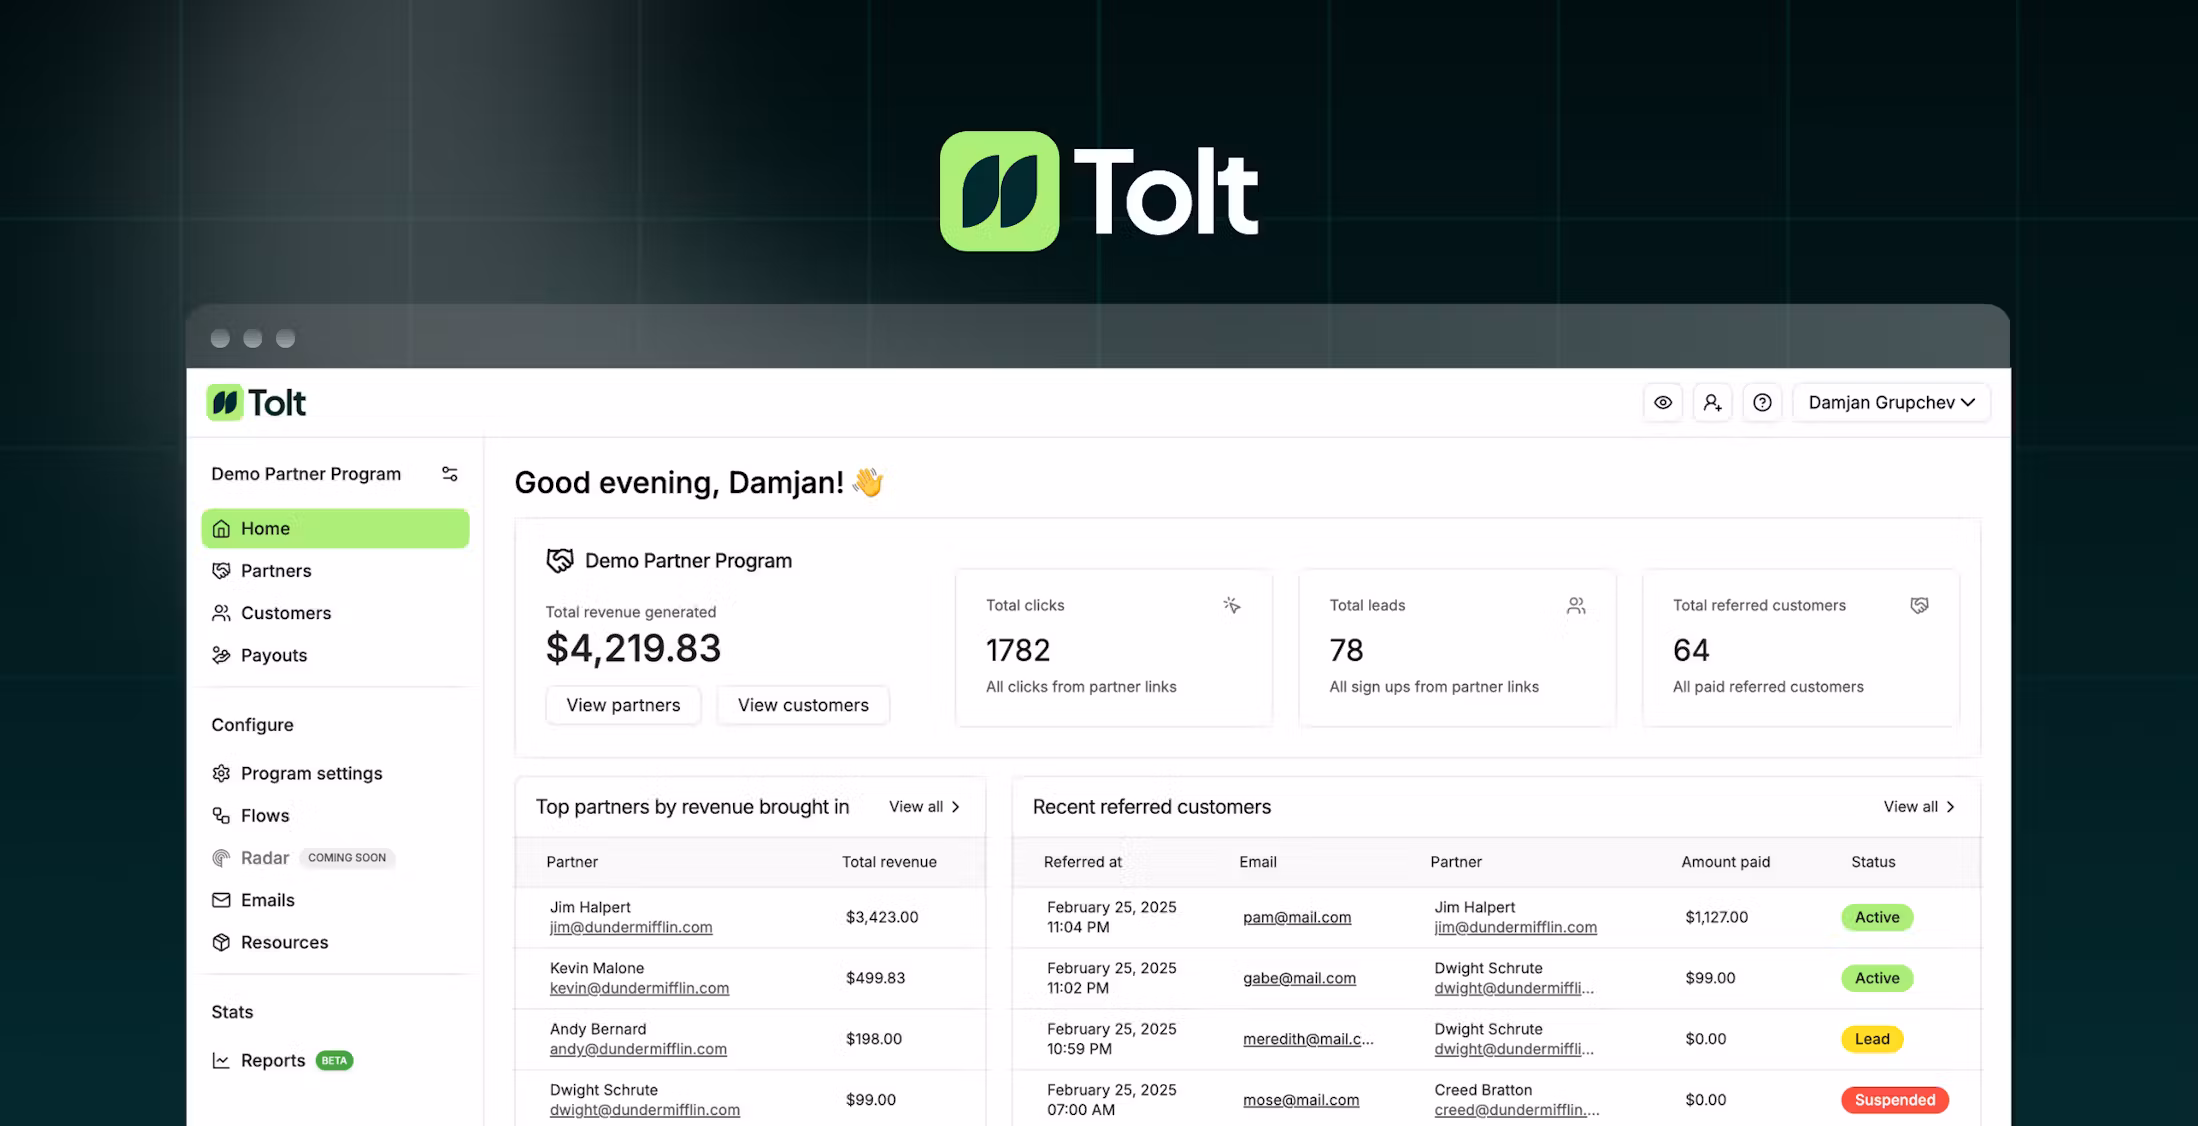
Task: Click the View customers button
Action: (x=803, y=705)
